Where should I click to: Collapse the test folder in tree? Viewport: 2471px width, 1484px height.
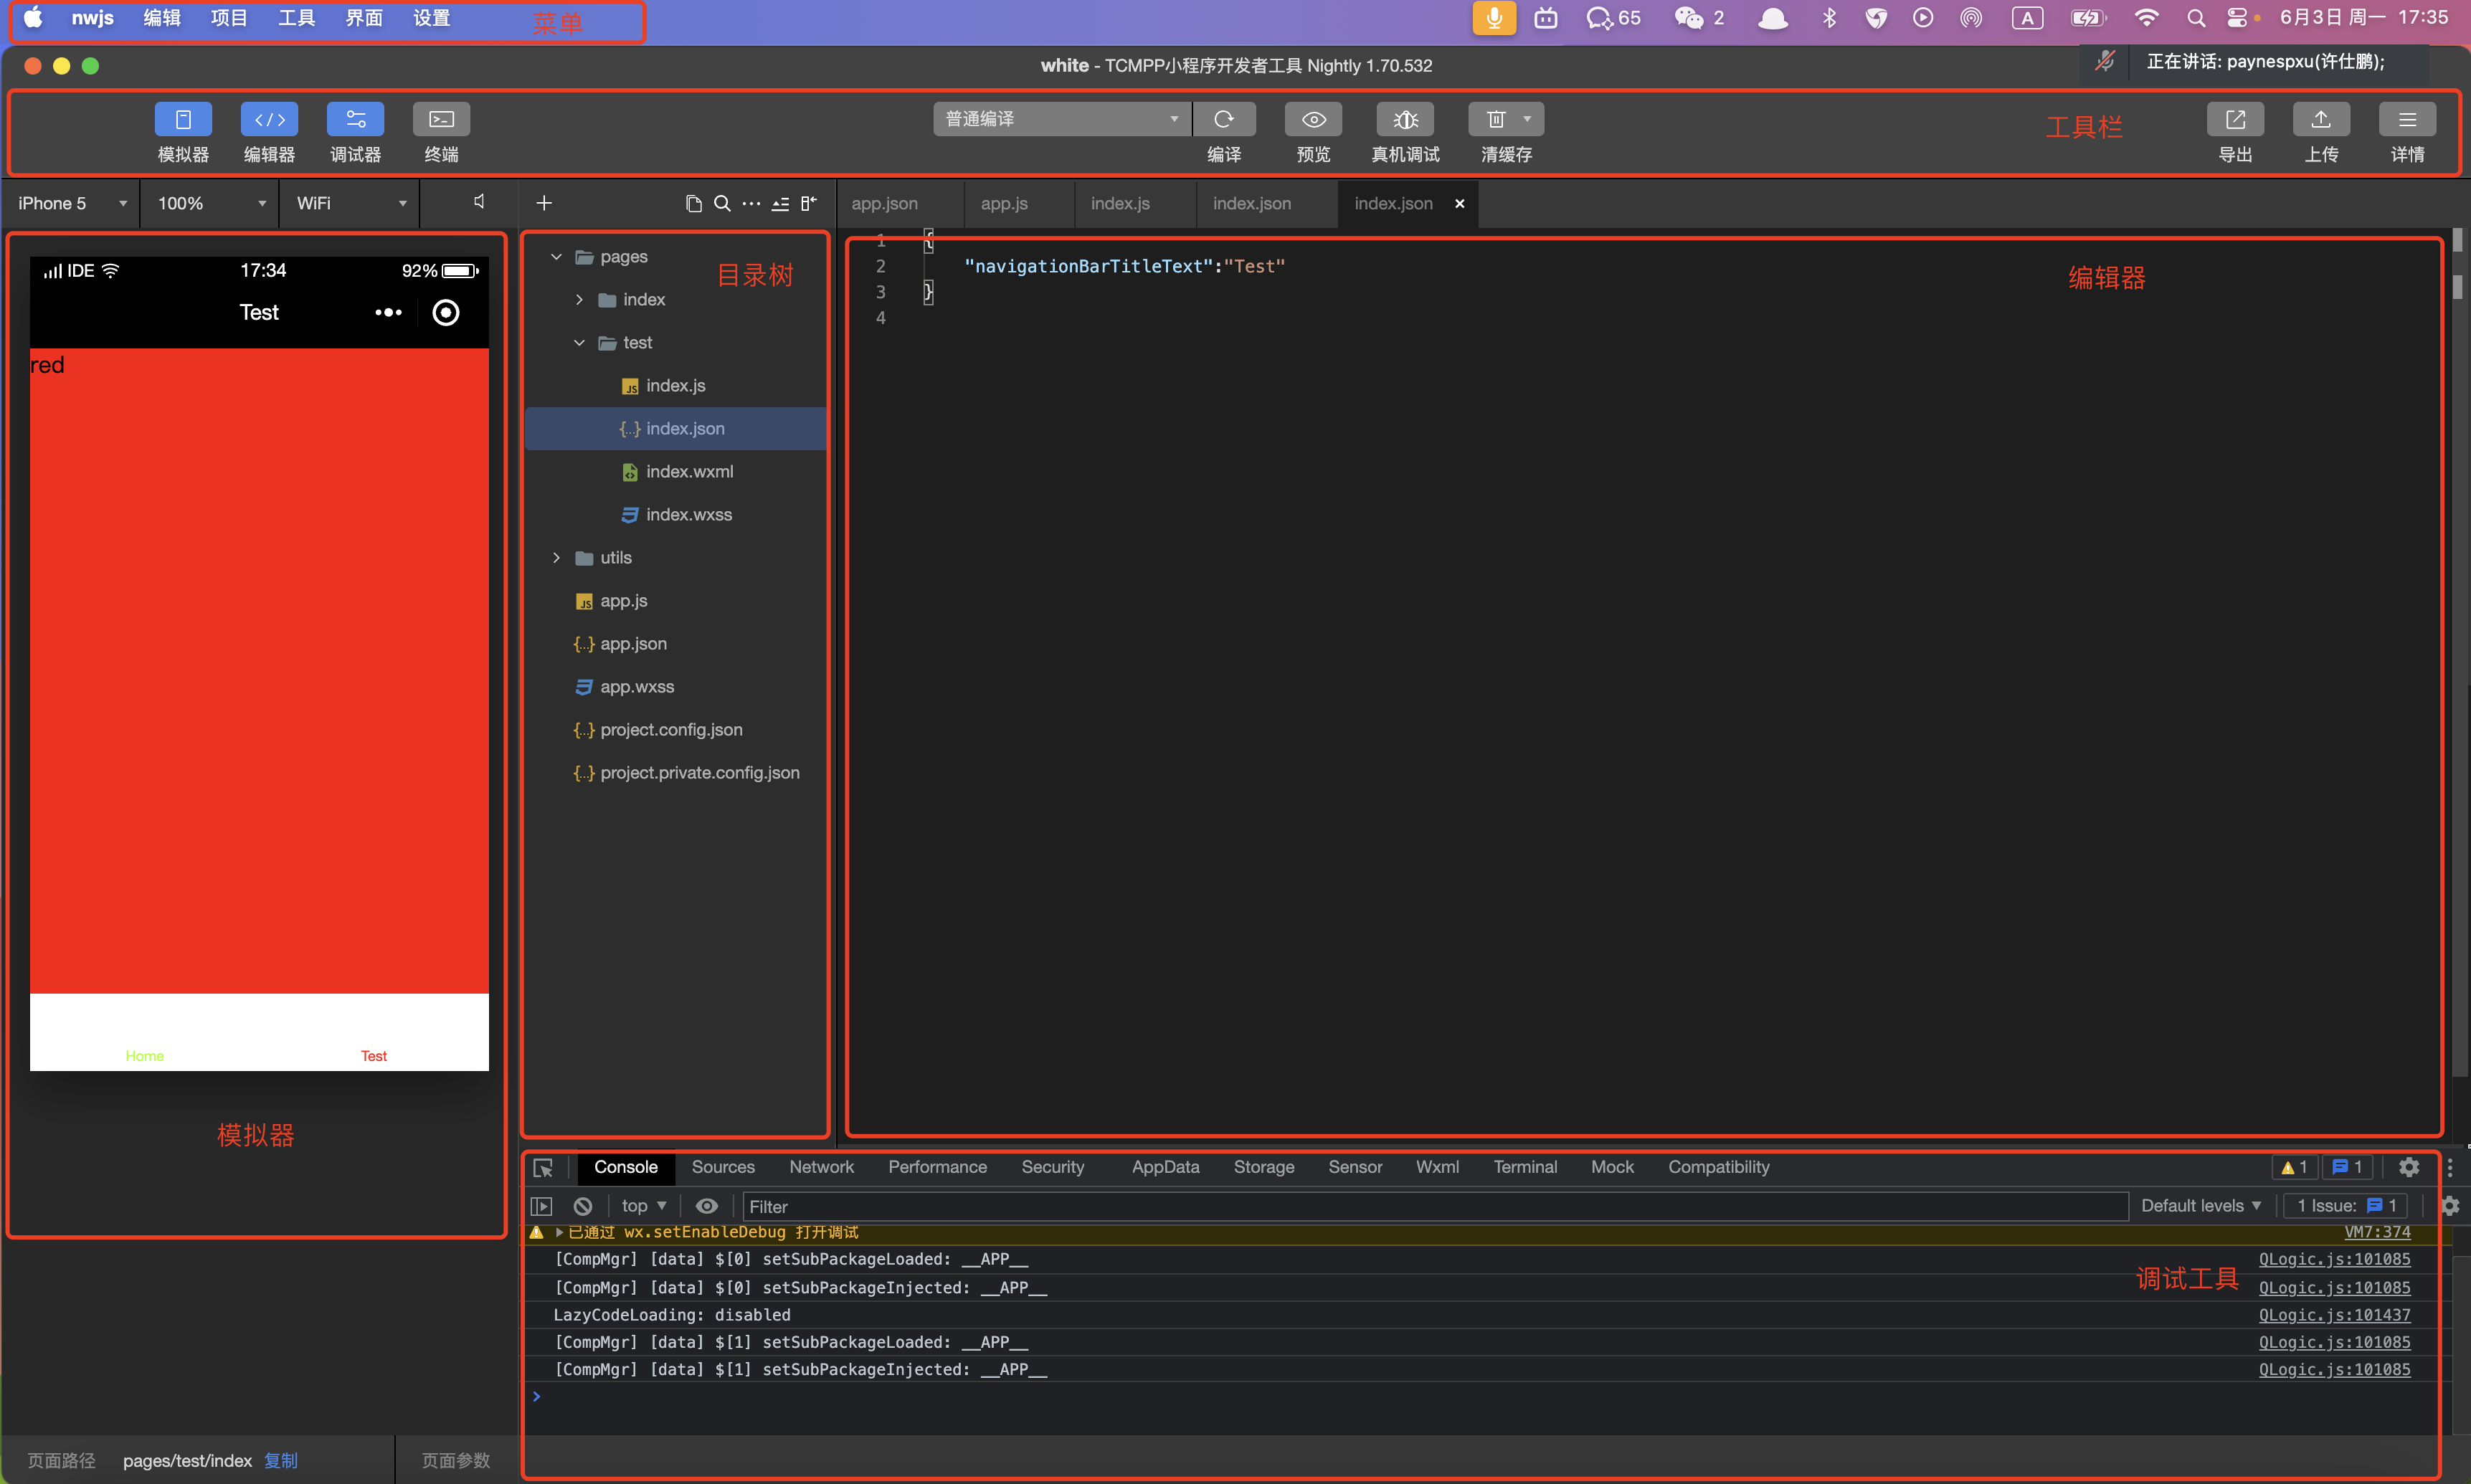pos(579,342)
